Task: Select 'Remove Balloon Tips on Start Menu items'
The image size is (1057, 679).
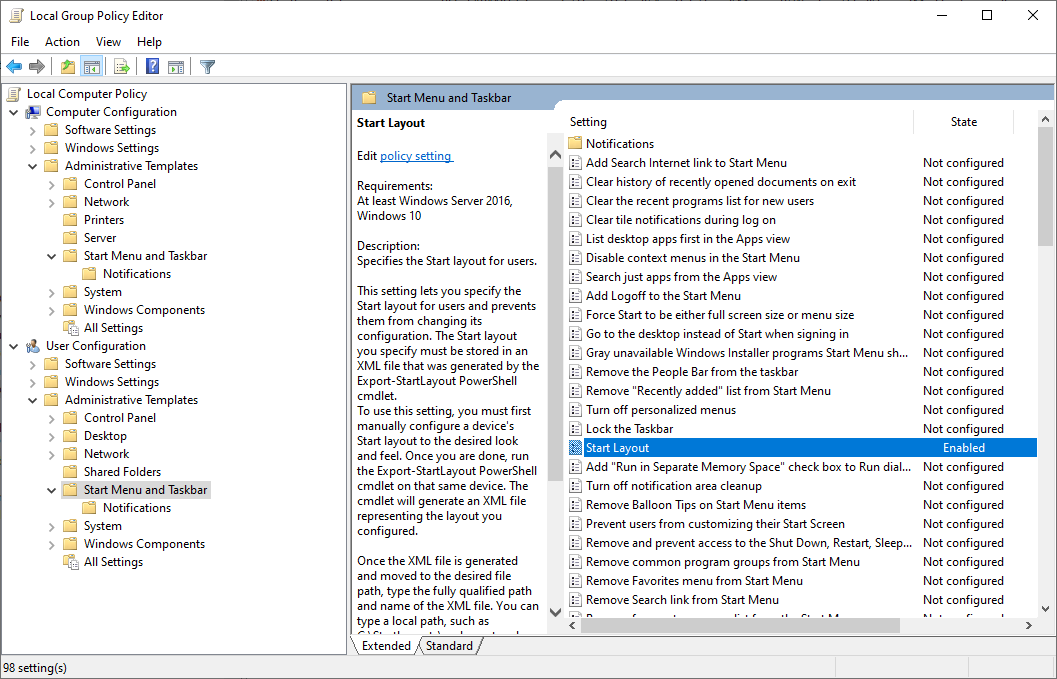Action: point(696,505)
